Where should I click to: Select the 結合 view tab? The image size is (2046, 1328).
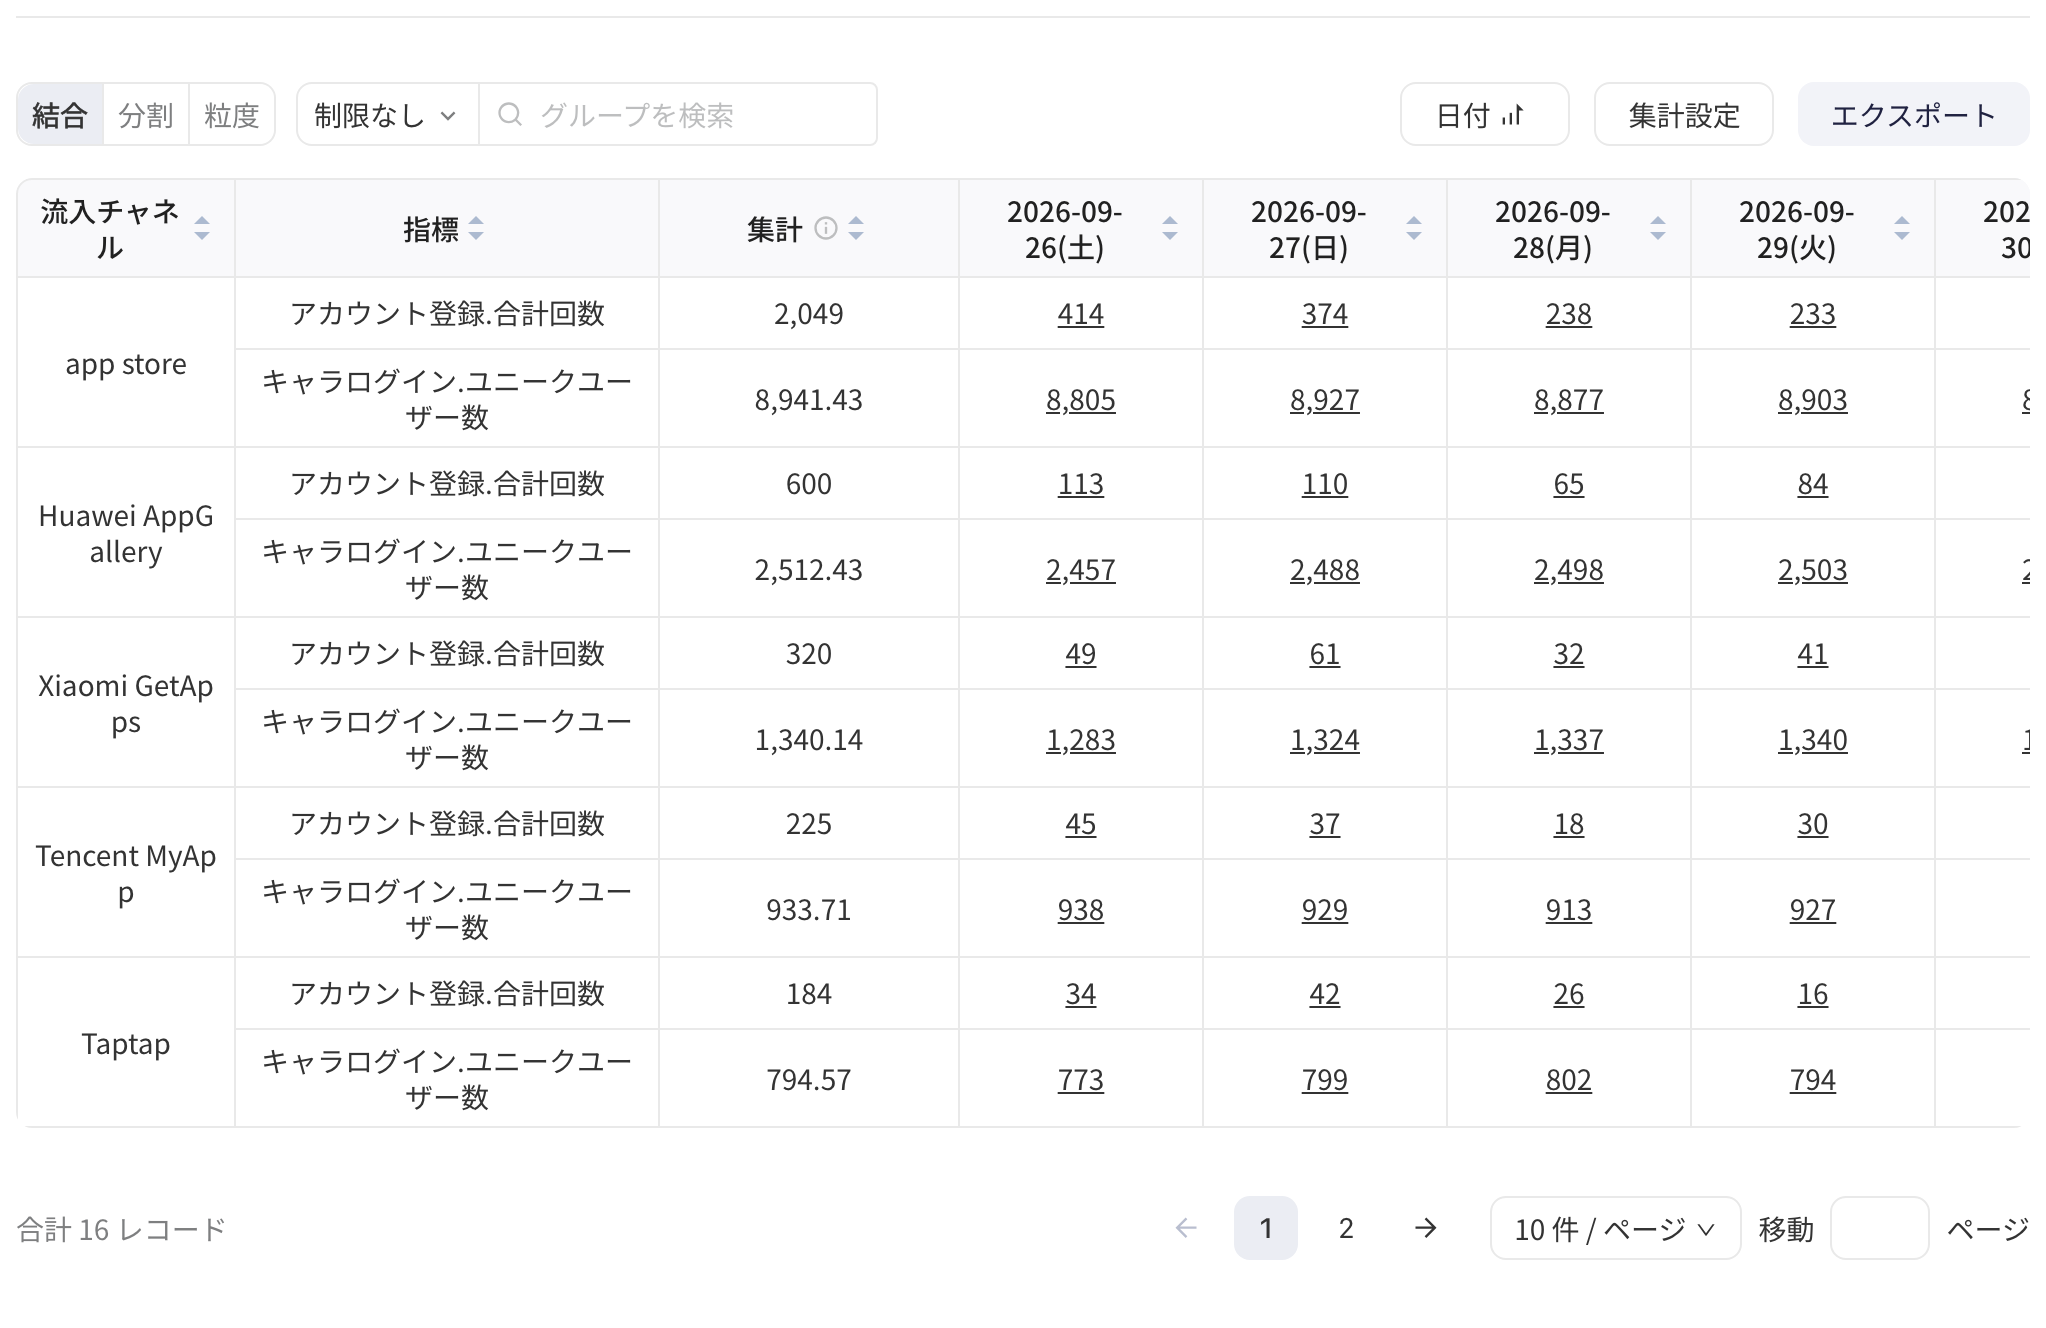coord(60,115)
